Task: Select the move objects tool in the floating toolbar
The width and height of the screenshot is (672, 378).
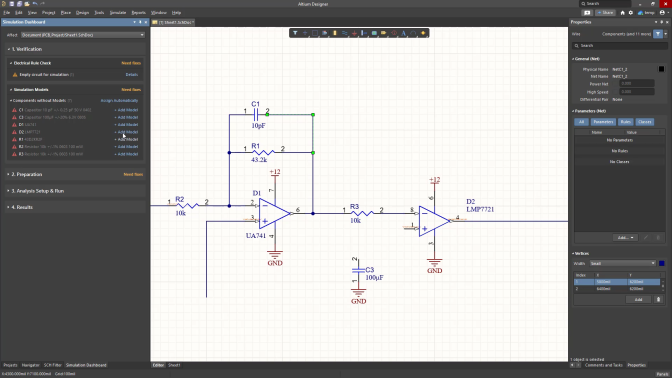Action: tap(305, 33)
